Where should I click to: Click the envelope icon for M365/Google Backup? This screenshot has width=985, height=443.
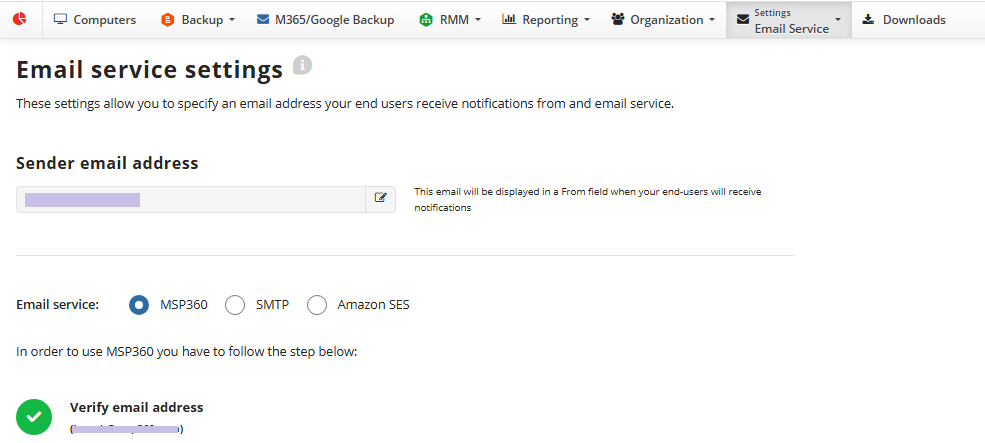262,20
